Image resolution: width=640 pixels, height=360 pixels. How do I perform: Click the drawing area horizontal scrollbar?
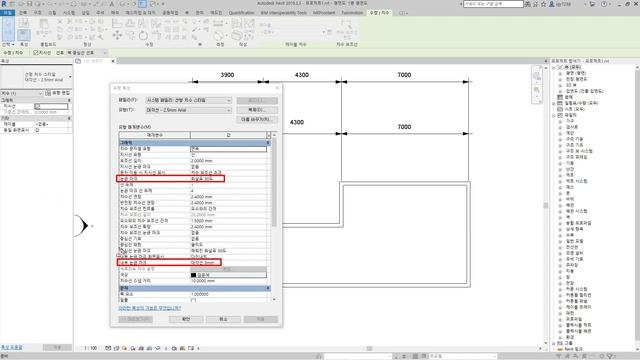click(x=369, y=348)
